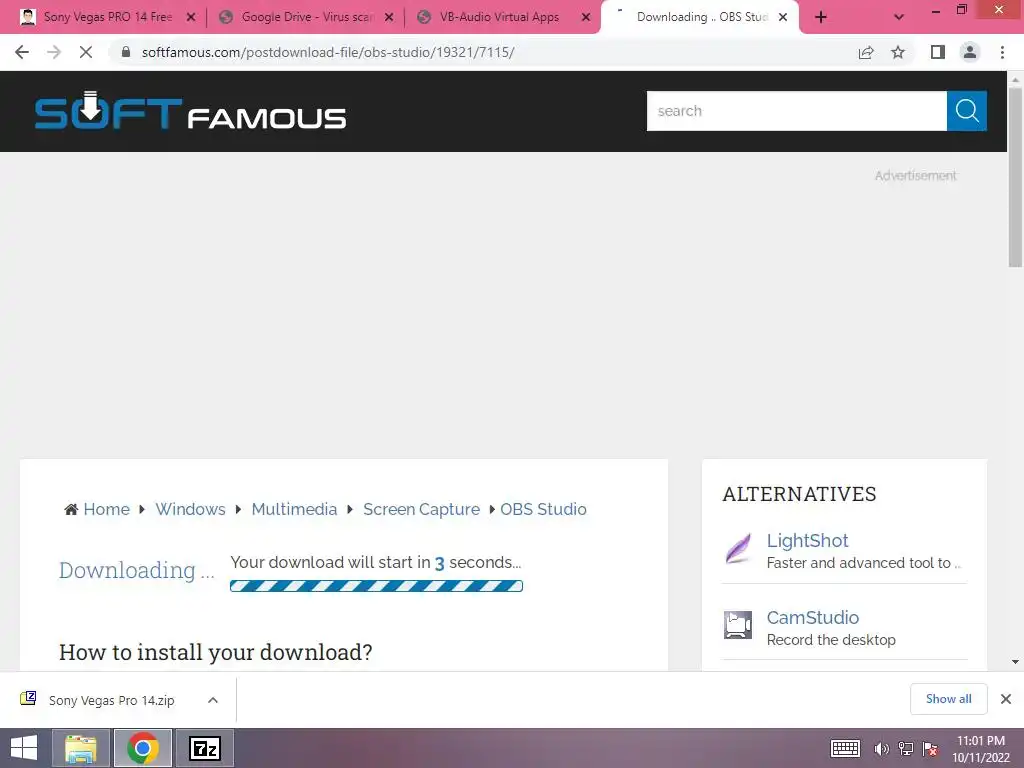1024x768 pixels.
Task: Switch to the Google Drive - Virus scan tab
Action: click(x=308, y=17)
